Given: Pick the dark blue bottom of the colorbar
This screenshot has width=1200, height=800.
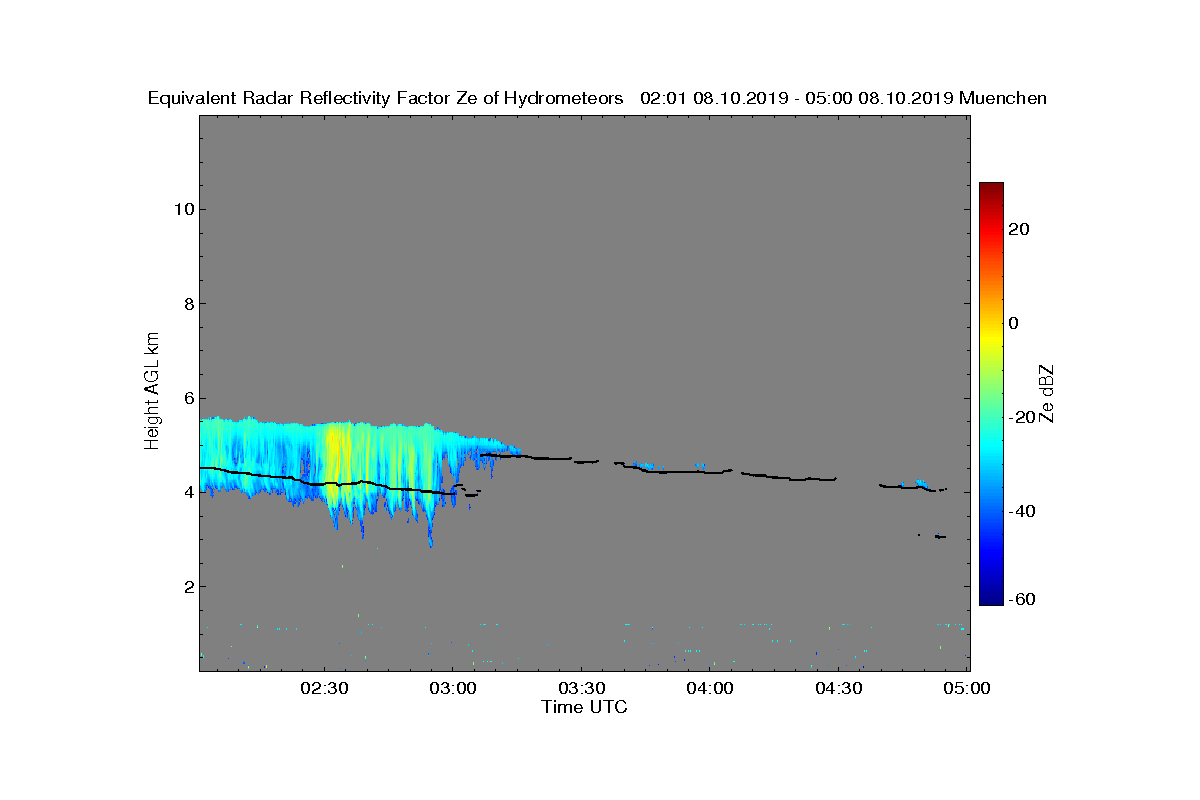Looking at the screenshot, I should coord(991,598).
